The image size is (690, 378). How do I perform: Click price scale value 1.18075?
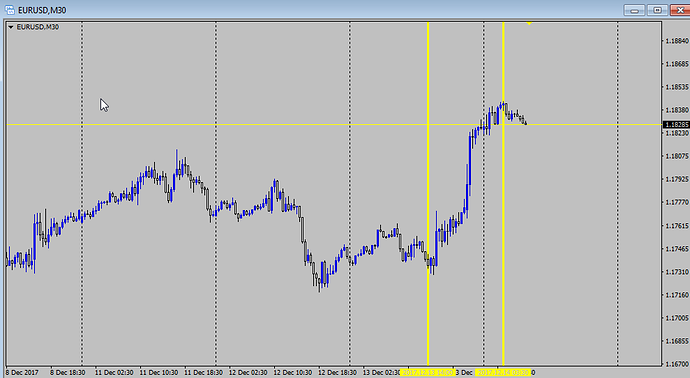tap(677, 156)
